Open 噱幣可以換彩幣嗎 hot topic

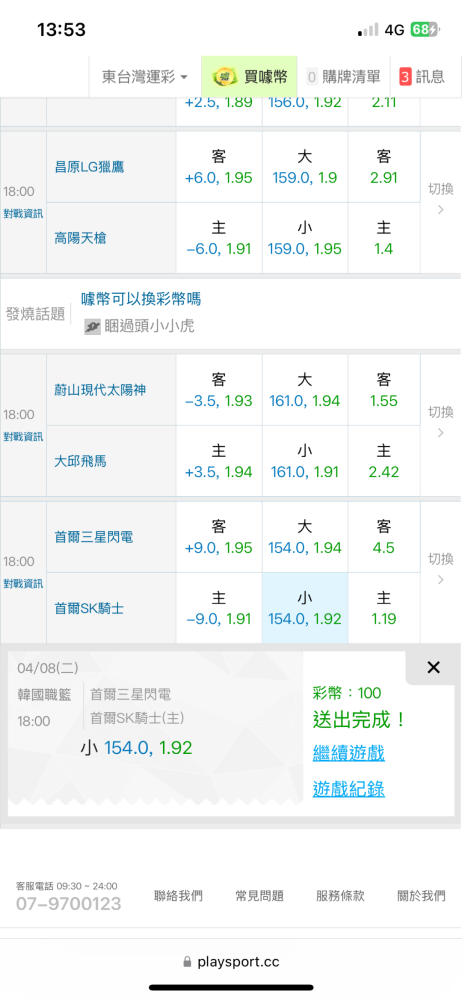pos(141,298)
